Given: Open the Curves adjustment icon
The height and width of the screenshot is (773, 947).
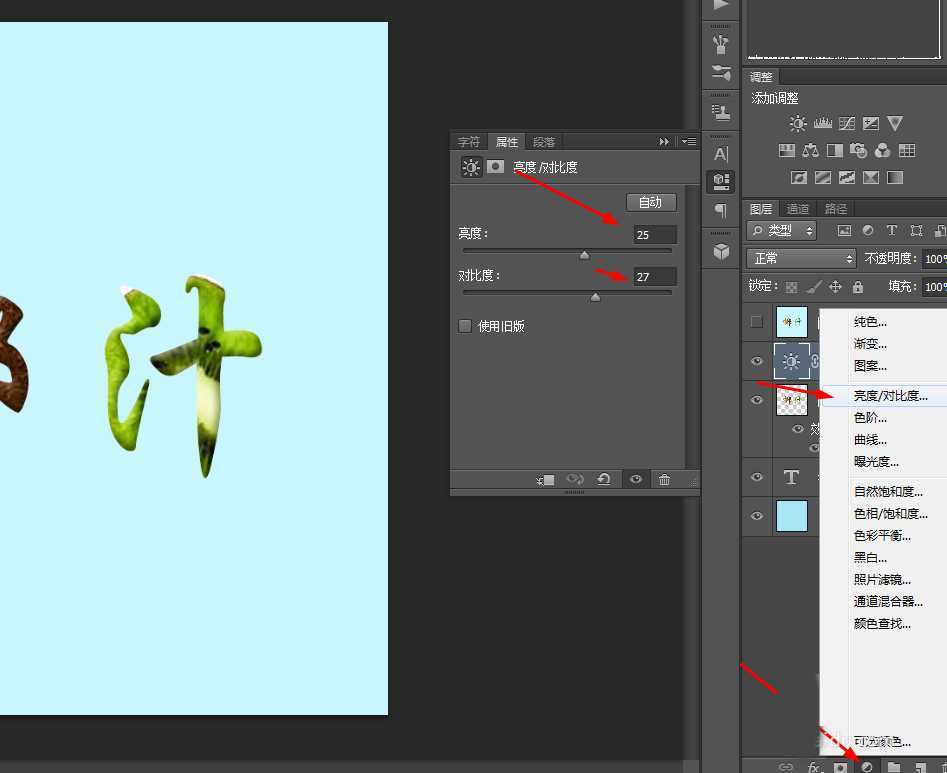Looking at the screenshot, I should [x=847, y=123].
